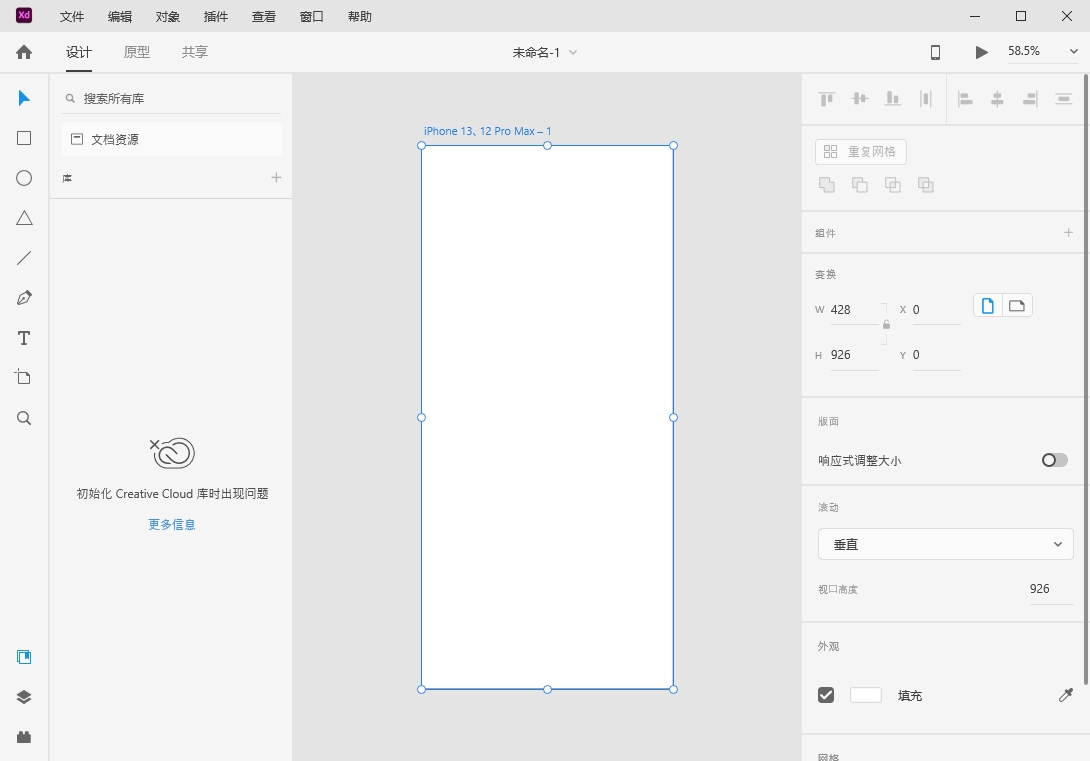Select the Select (arrow) tool
The image size is (1090, 761).
coord(24,98)
